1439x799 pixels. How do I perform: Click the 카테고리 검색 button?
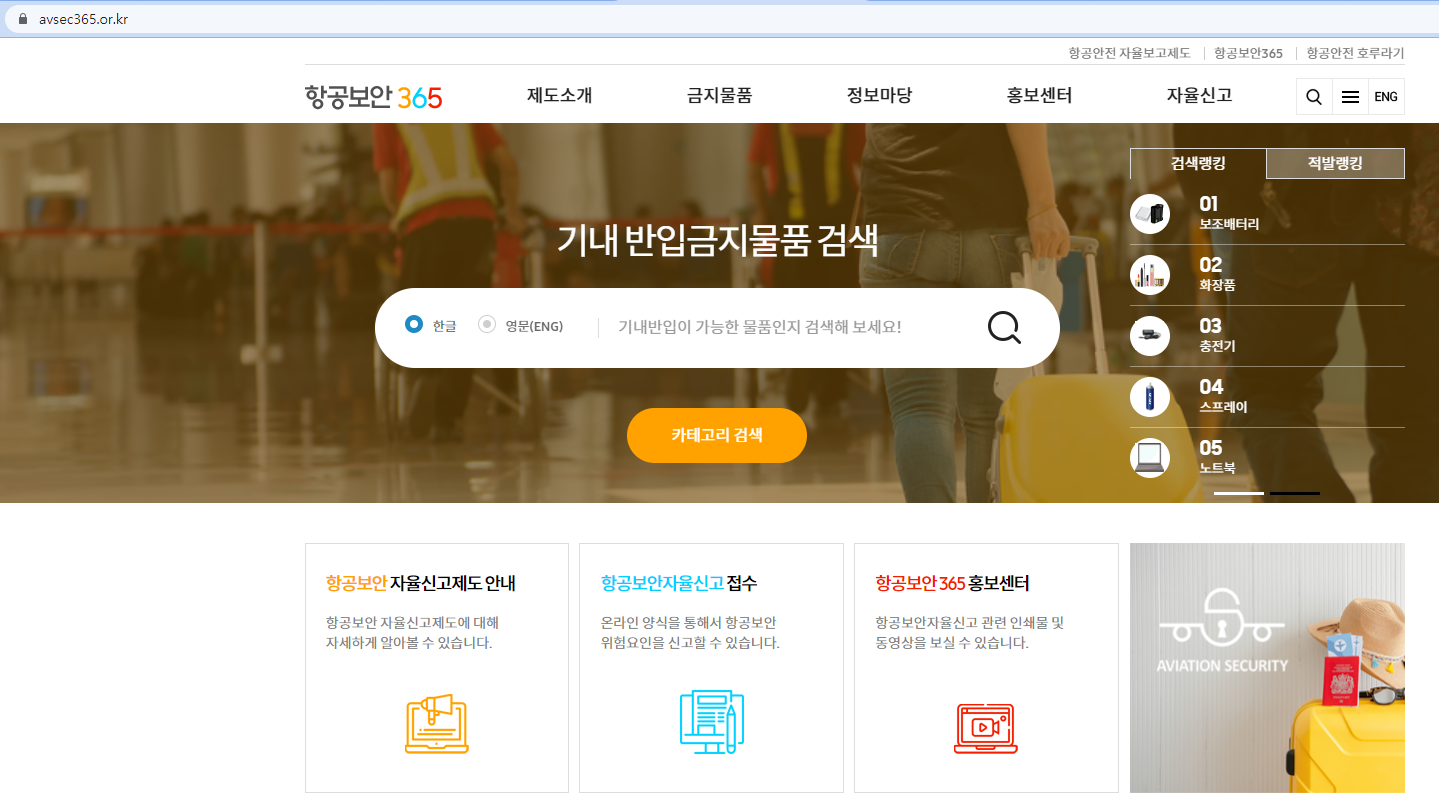pyautogui.click(x=717, y=435)
